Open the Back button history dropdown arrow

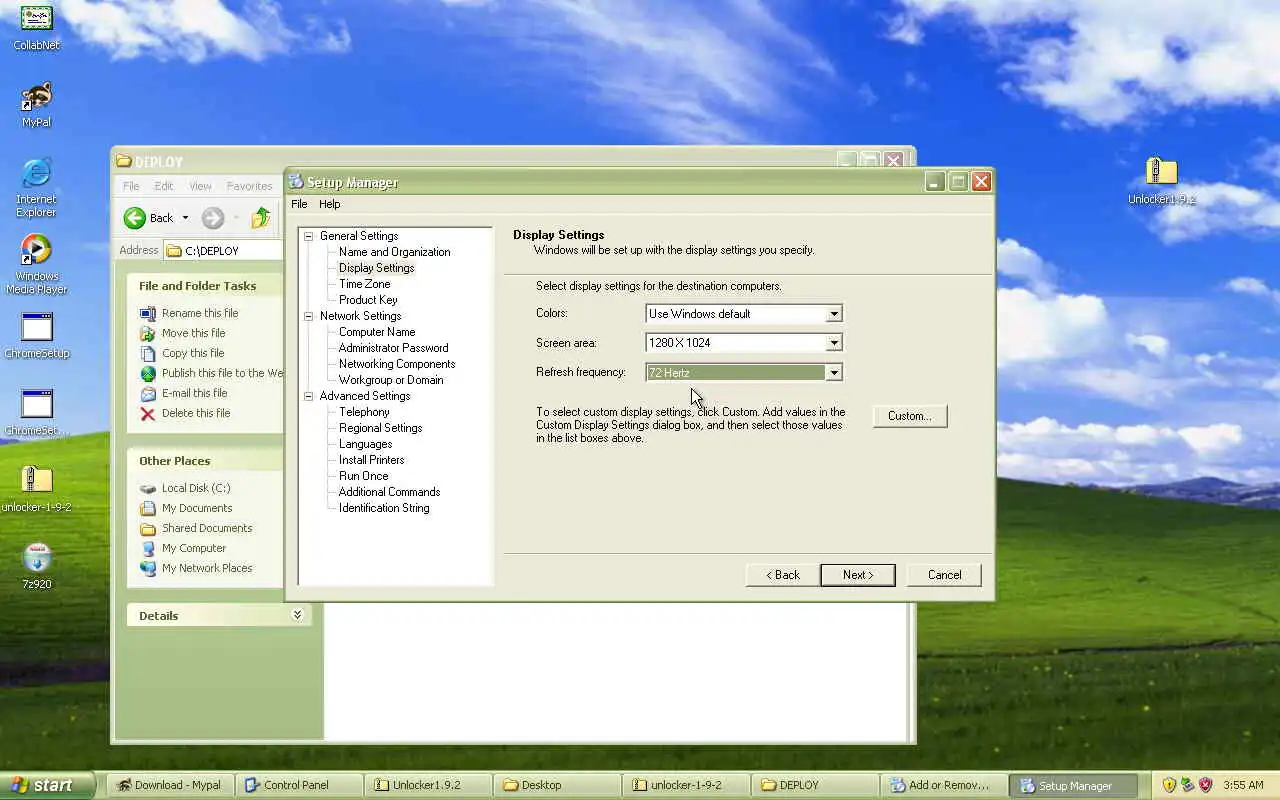pyautogui.click(x=185, y=218)
